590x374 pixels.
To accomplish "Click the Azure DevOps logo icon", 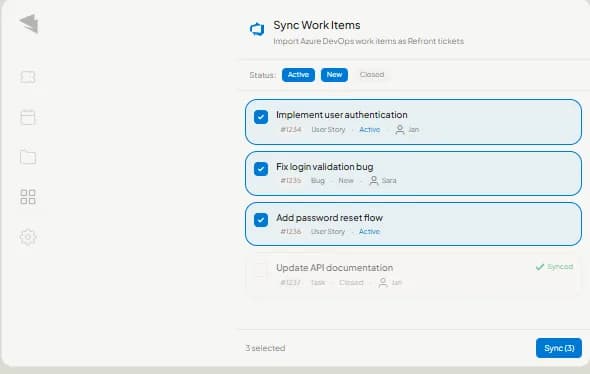I will (x=257, y=29).
